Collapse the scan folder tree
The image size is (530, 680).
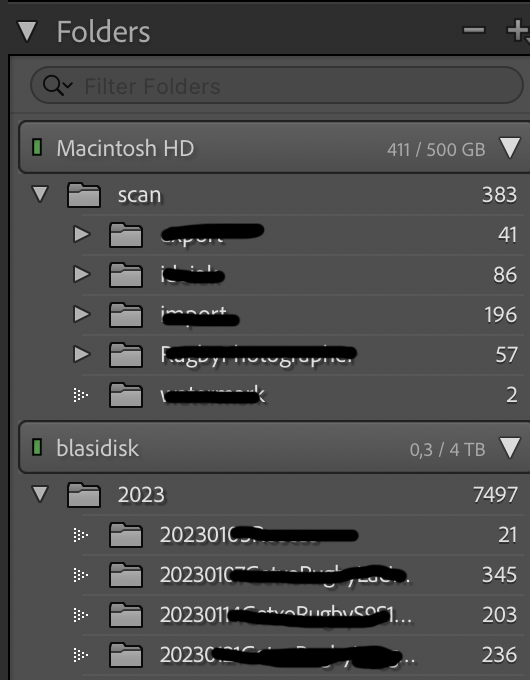click(40, 194)
